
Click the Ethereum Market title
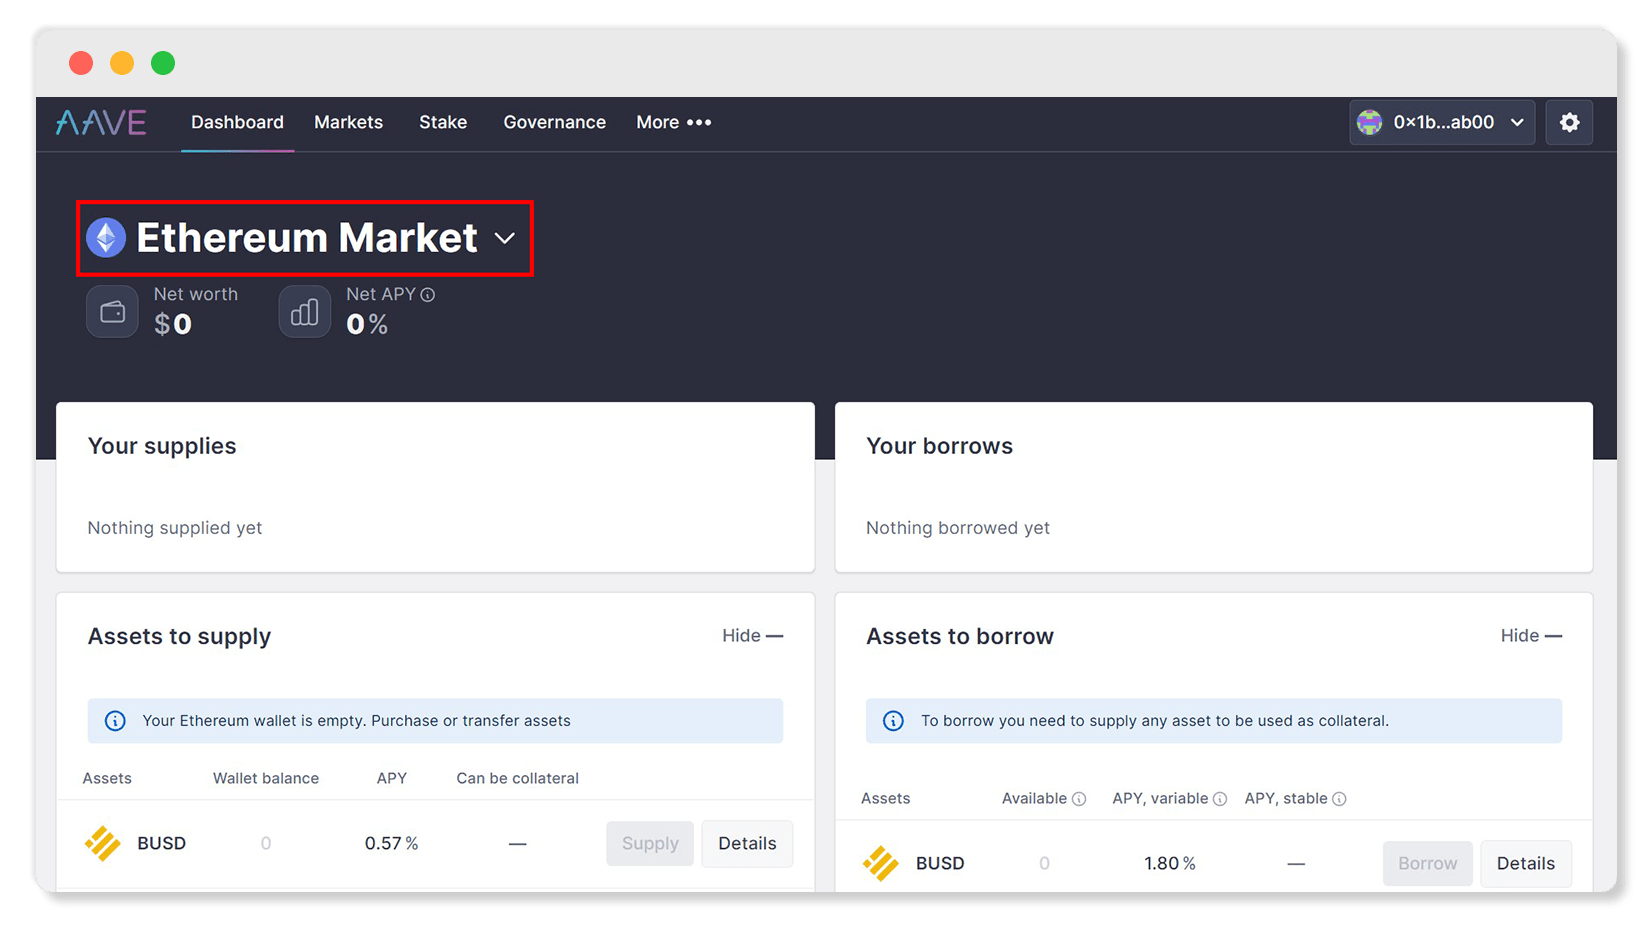pyautogui.click(x=307, y=238)
